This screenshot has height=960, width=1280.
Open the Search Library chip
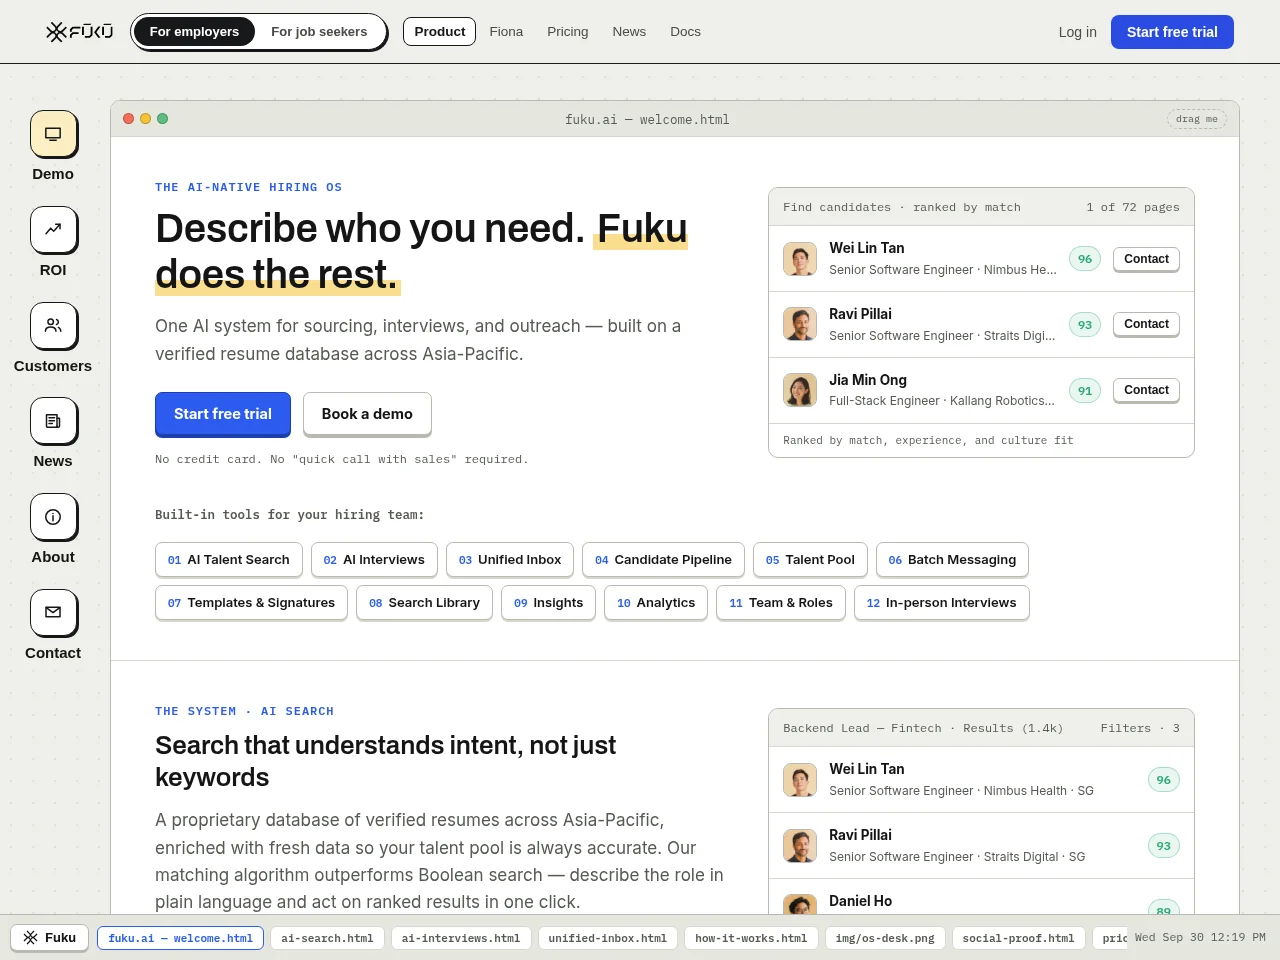click(x=424, y=603)
